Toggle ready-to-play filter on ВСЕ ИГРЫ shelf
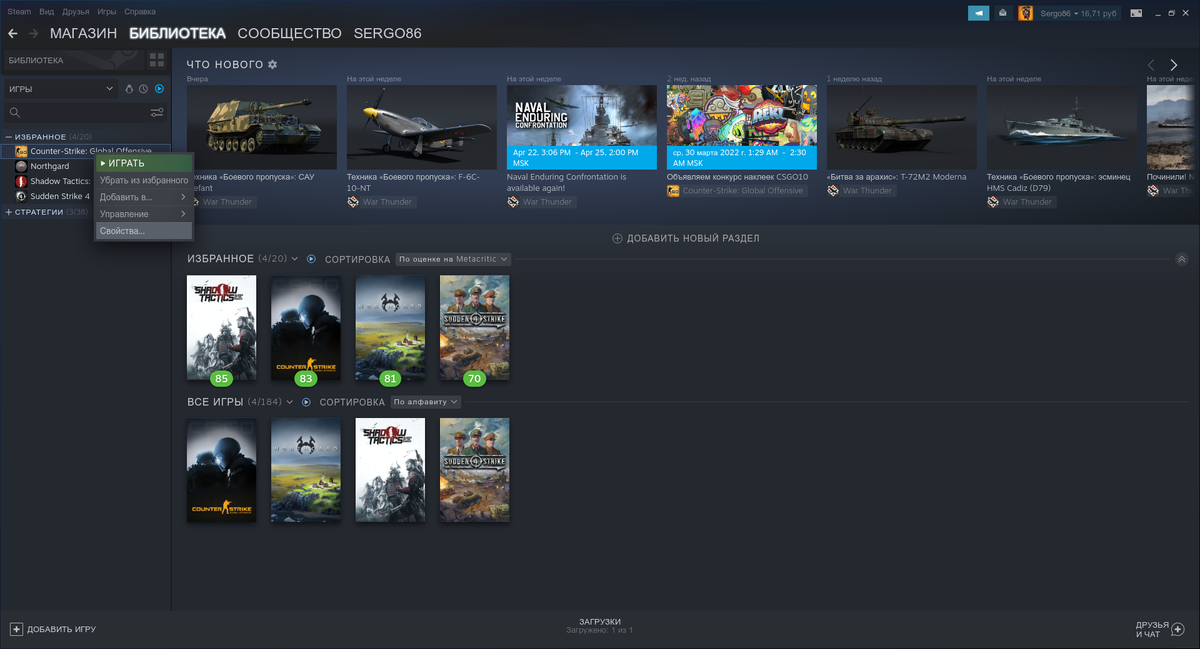This screenshot has height=649, width=1200. (x=306, y=402)
